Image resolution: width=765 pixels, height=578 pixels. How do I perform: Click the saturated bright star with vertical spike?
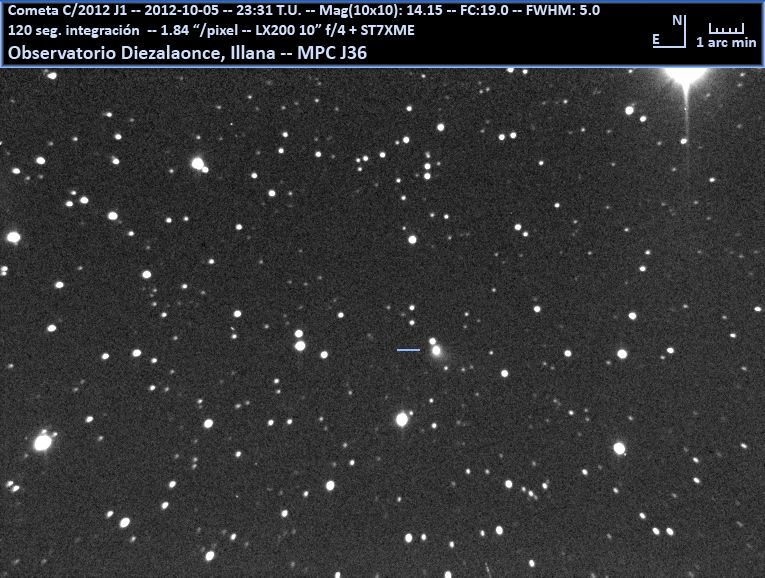[x=686, y=76]
